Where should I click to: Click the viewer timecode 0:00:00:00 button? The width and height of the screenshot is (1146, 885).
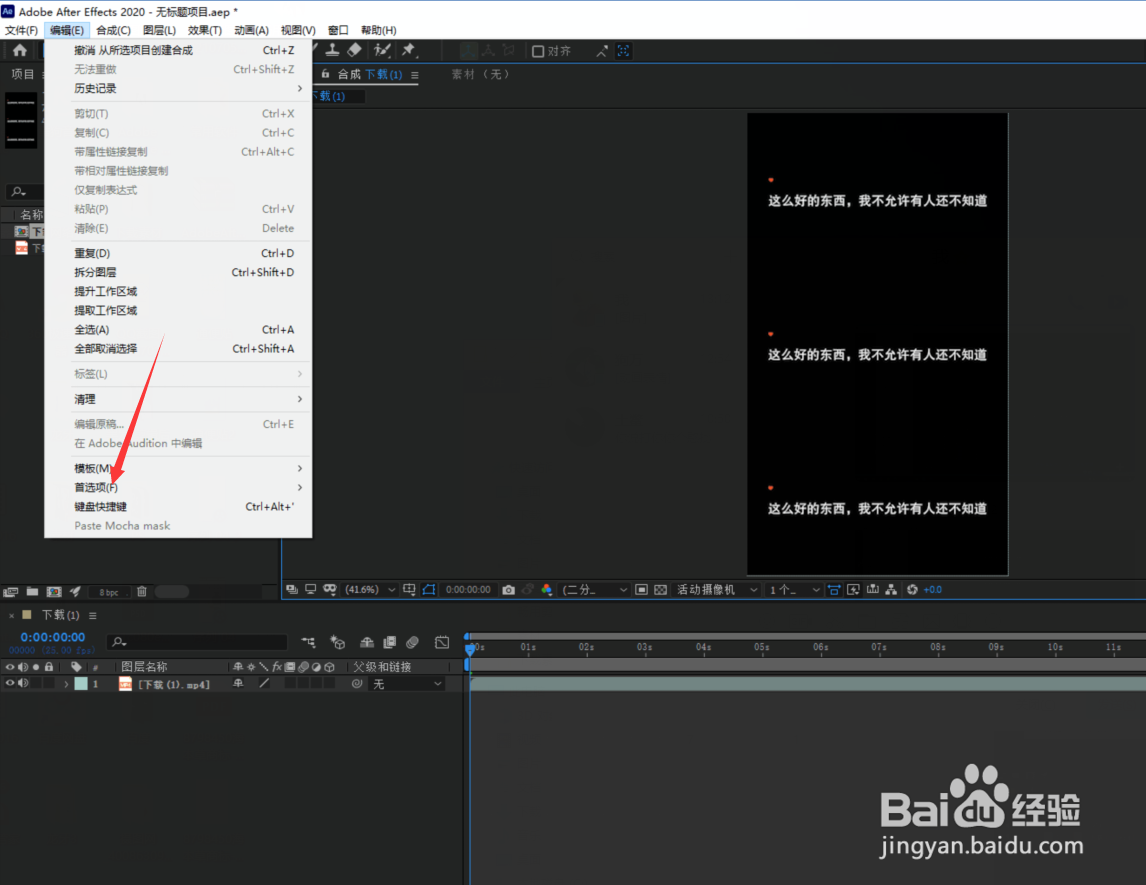click(468, 590)
